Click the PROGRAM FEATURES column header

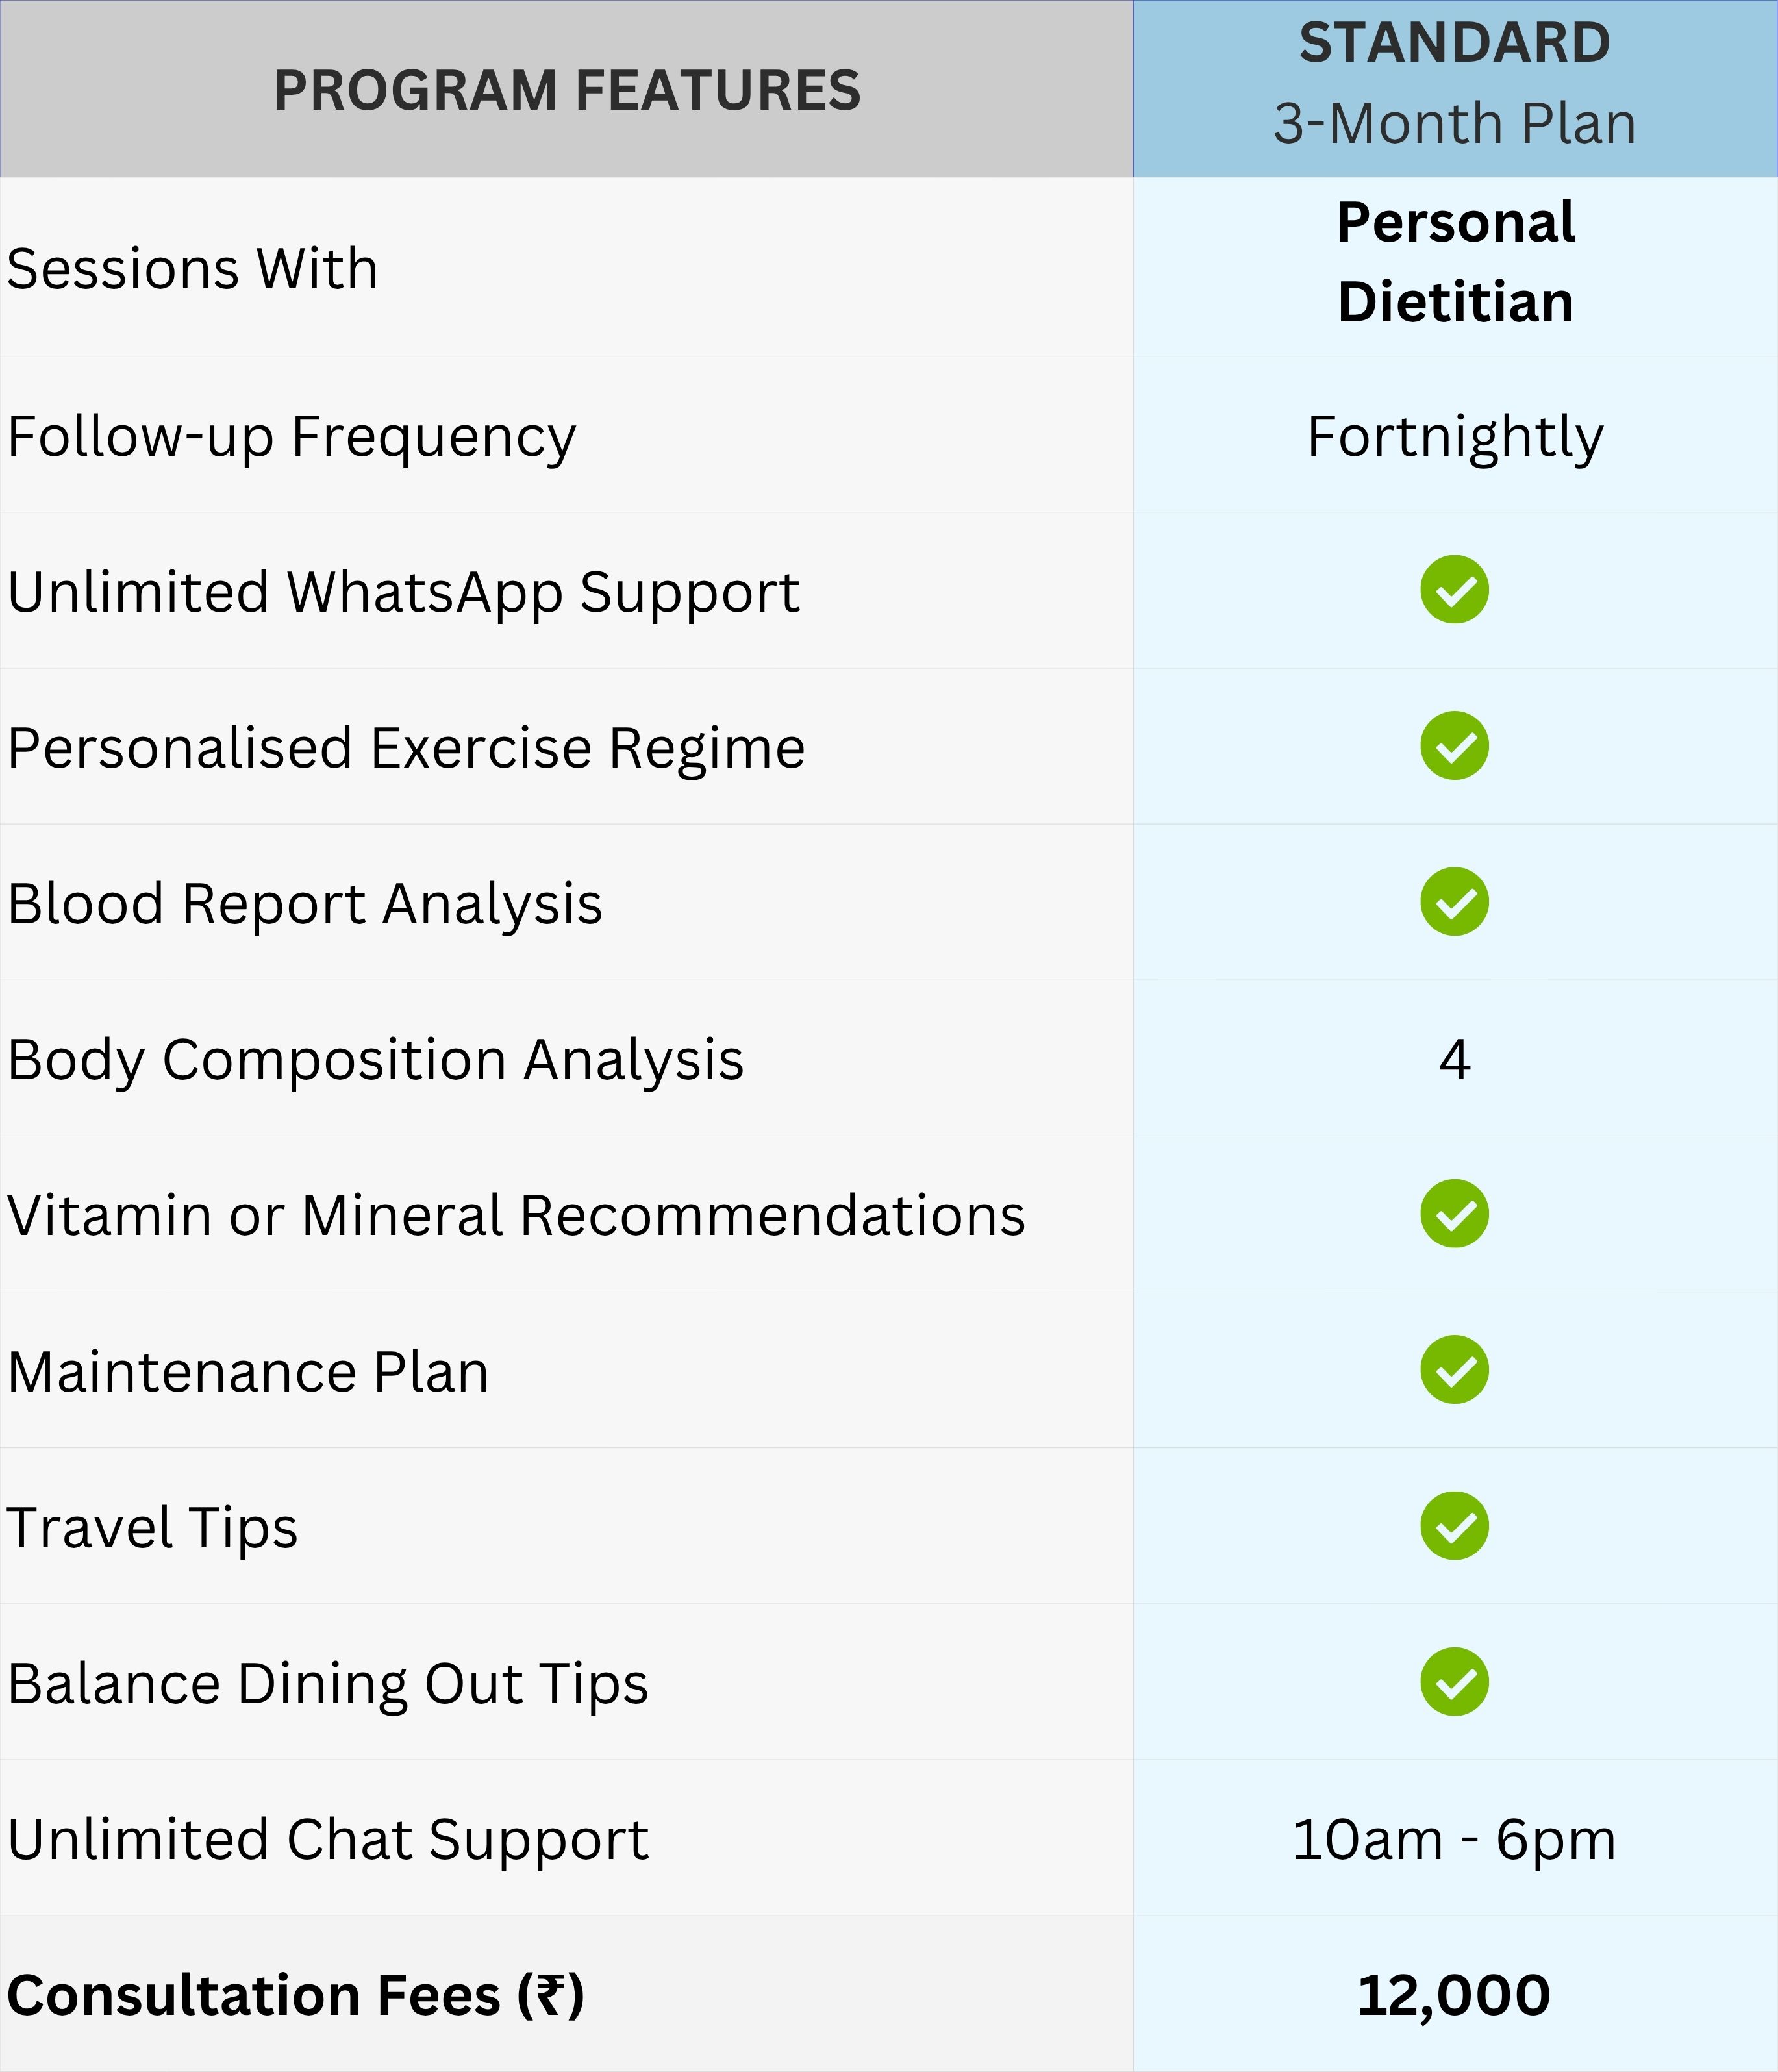566,90
